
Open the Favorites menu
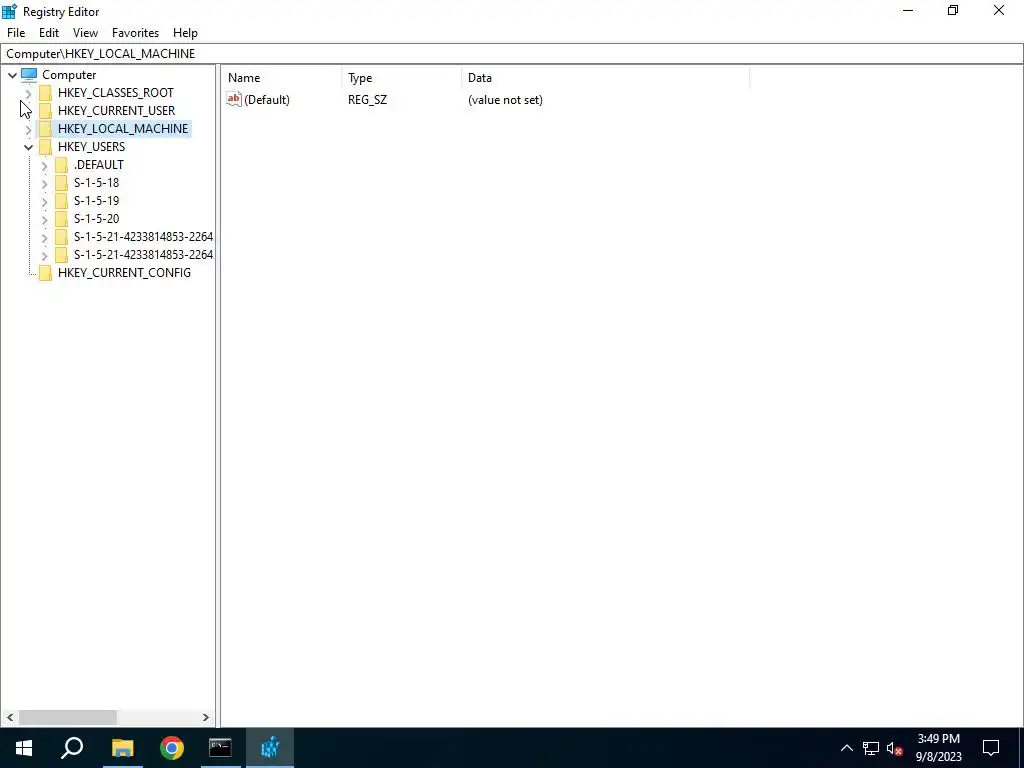click(x=135, y=33)
